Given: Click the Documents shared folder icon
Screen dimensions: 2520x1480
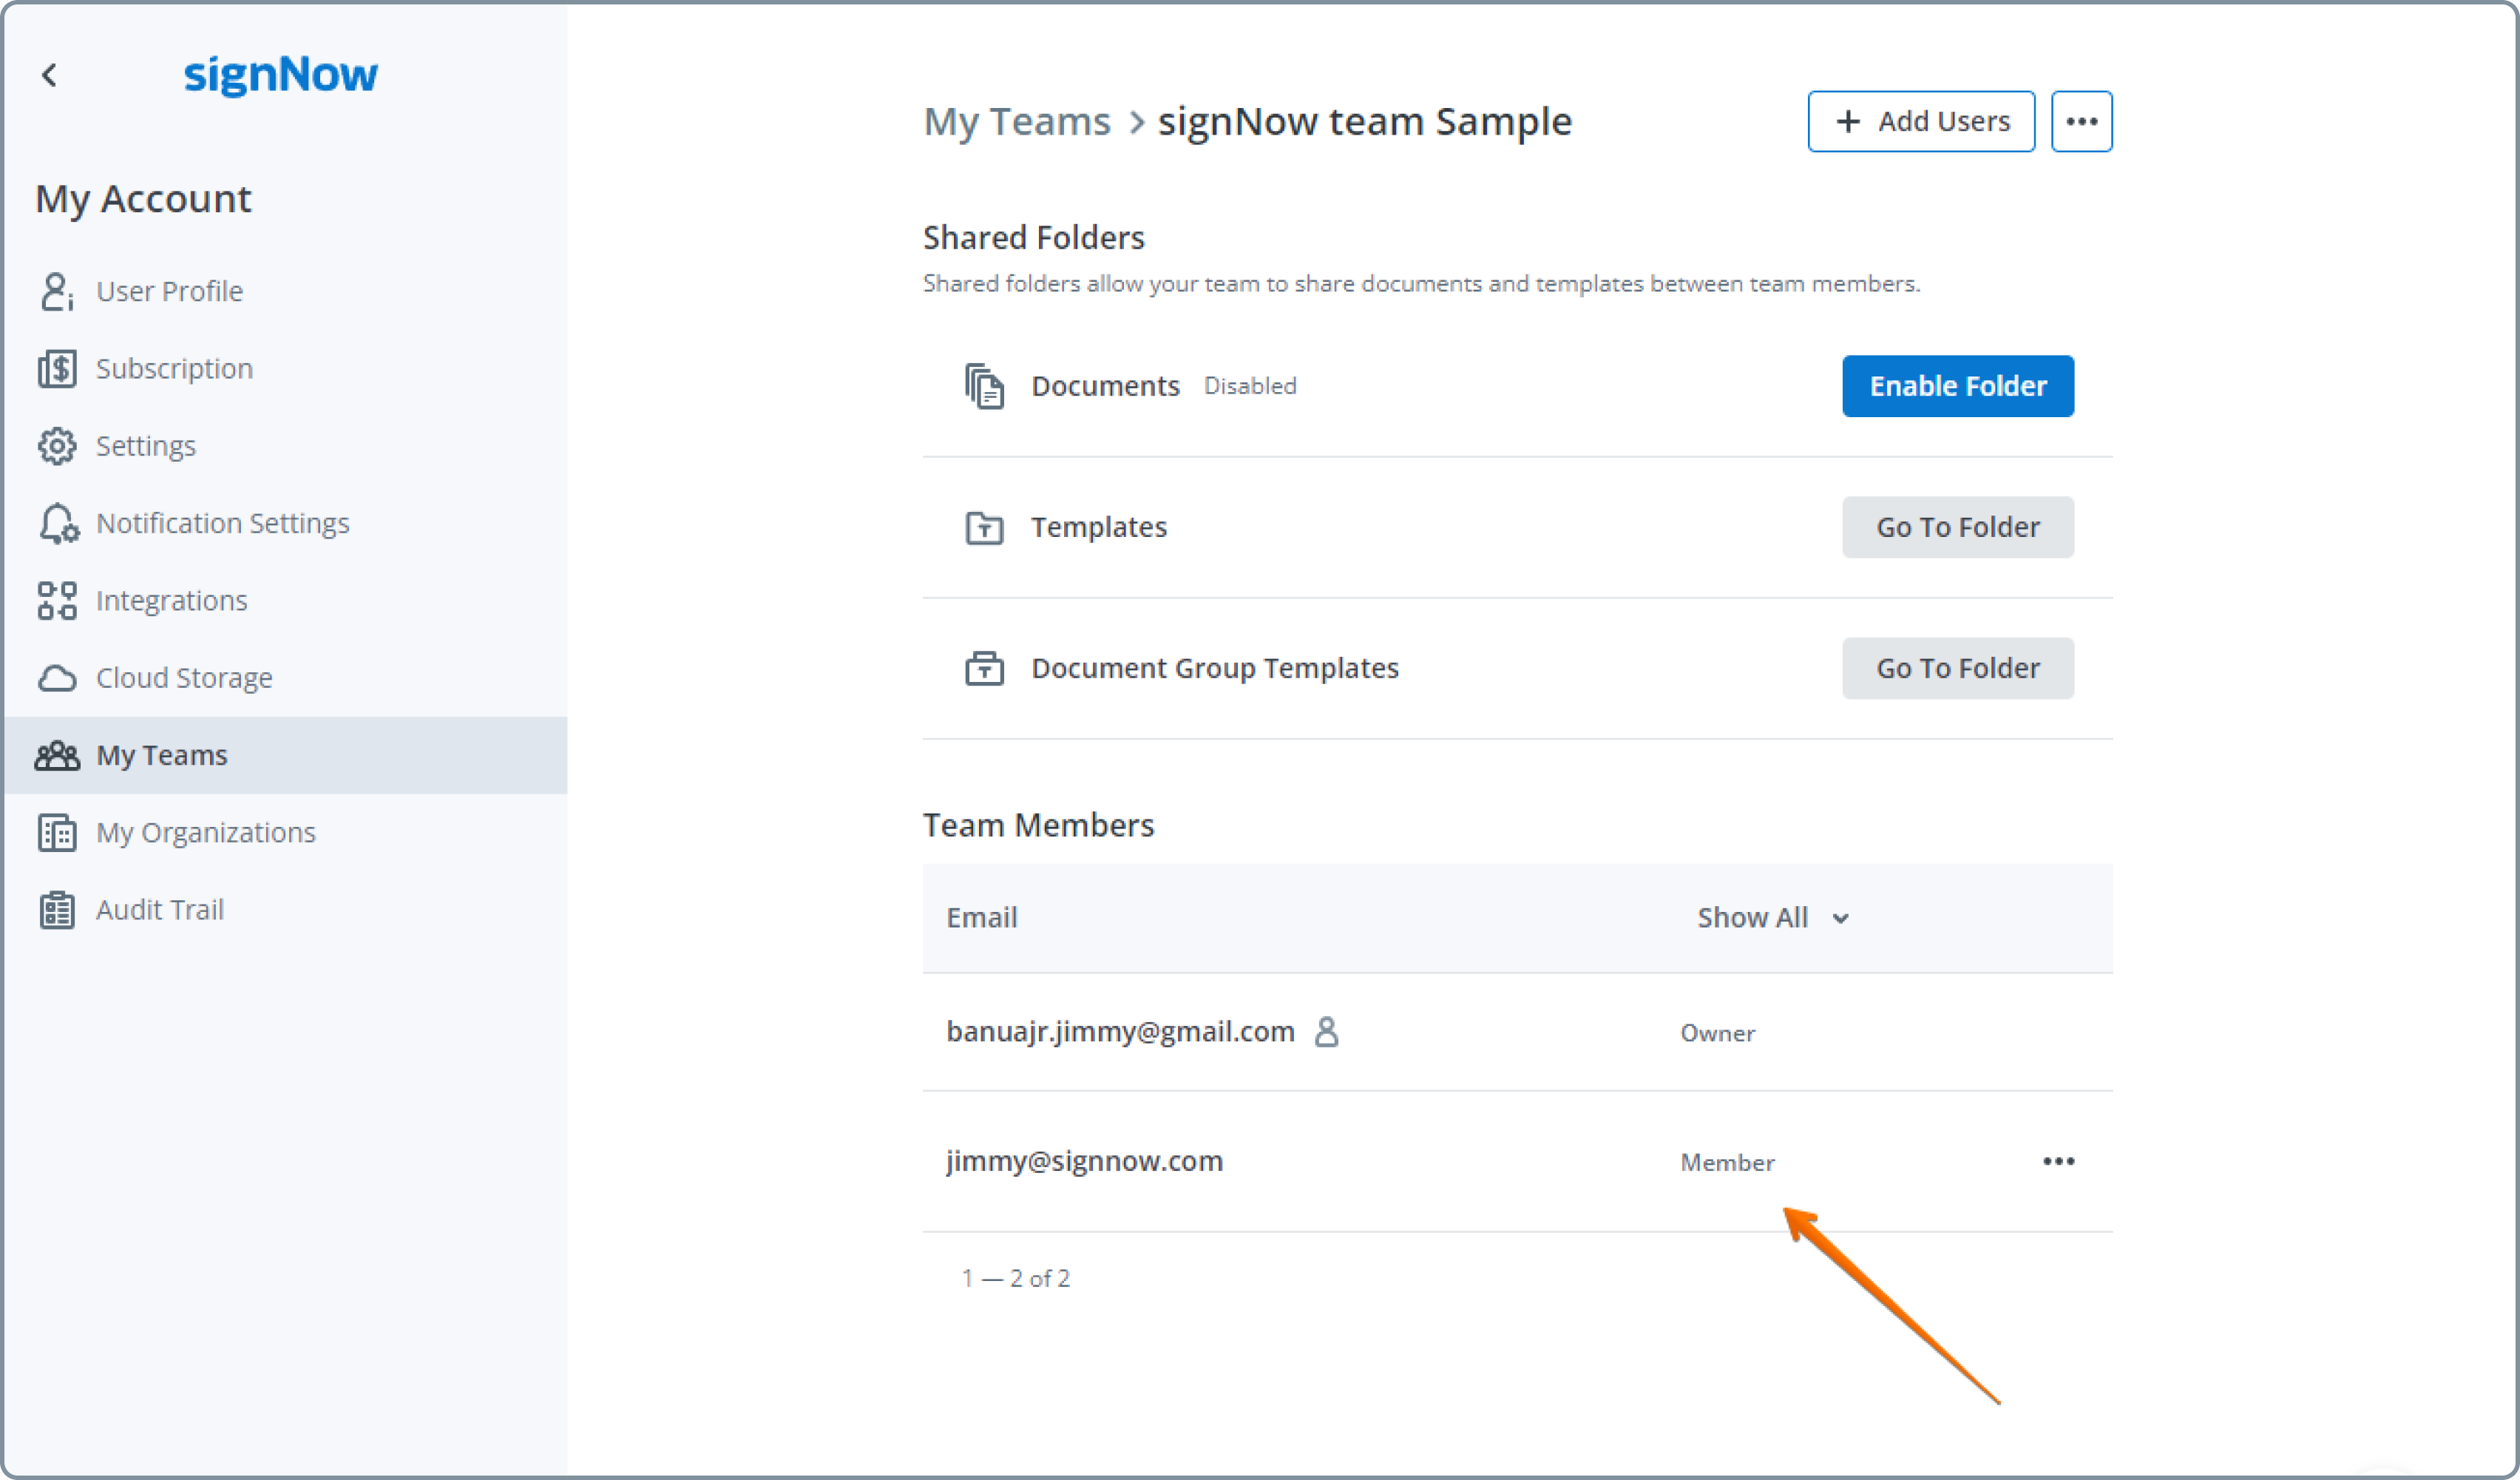Looking at the screenshot, I should pyautogui.click(x=985, y=386).
